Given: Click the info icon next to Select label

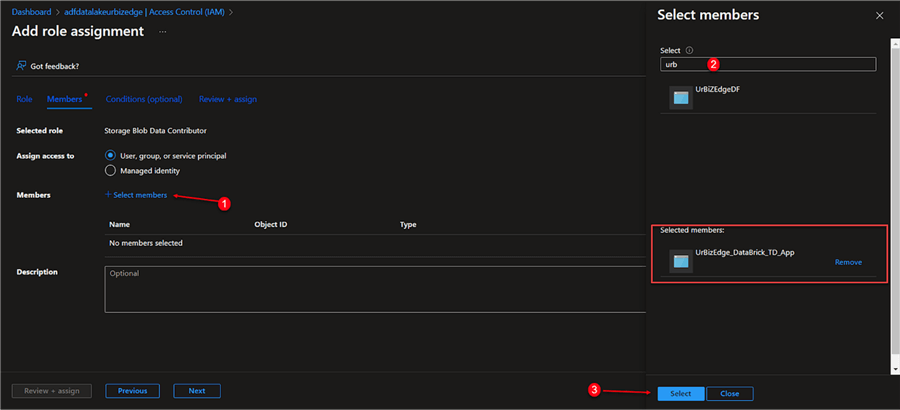Looking at the screenshot, I should click(689, 51).
